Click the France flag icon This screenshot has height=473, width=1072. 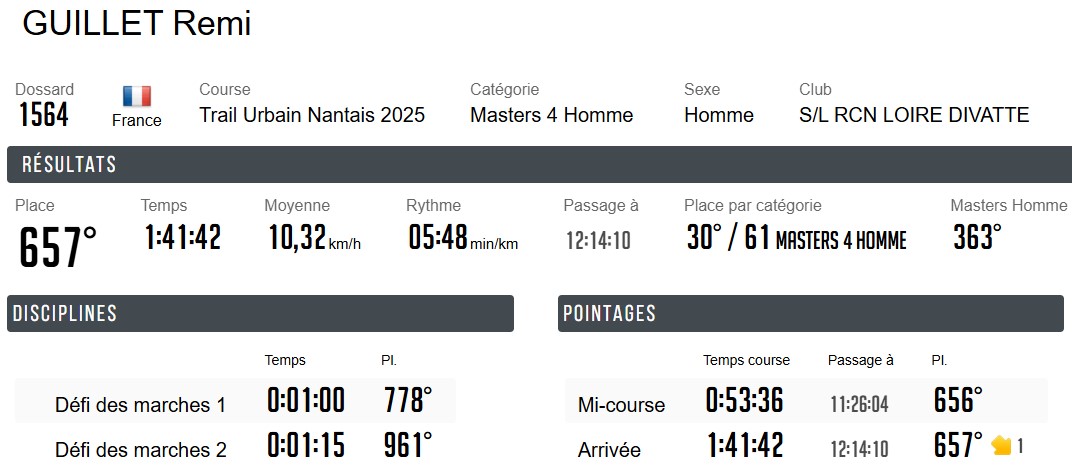(x=137, y=96)
